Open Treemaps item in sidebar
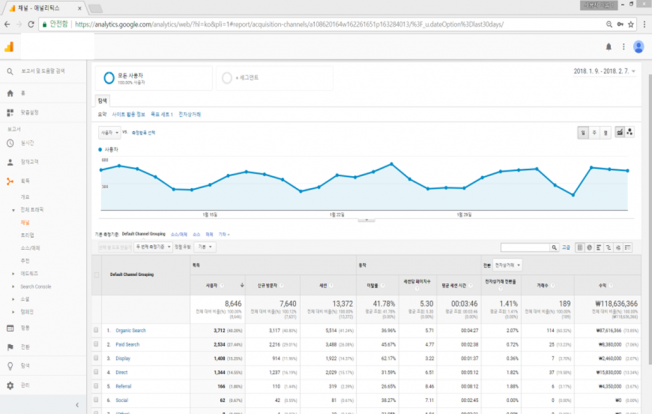The image size is (652, 414). pyautogui.click(x=27, y=235)
